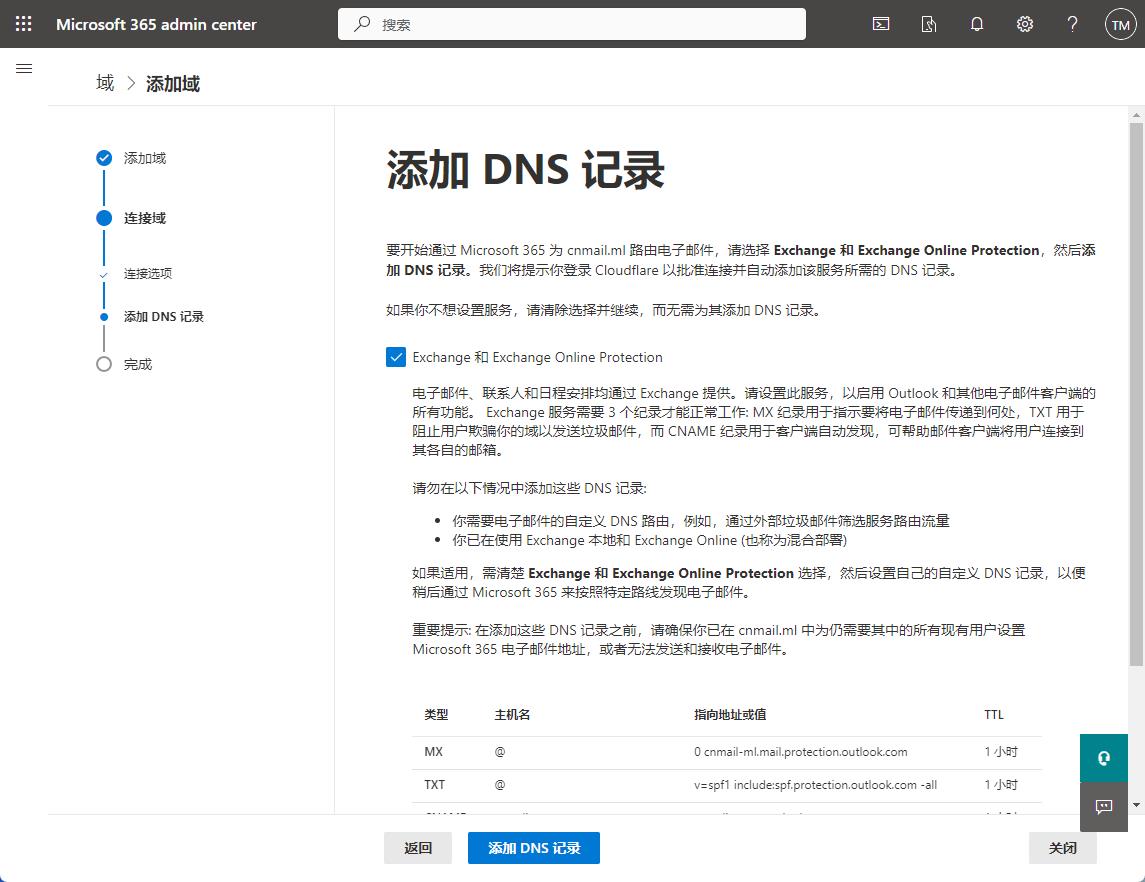
Task: Open the settings gear
Action: (1025, 24)
